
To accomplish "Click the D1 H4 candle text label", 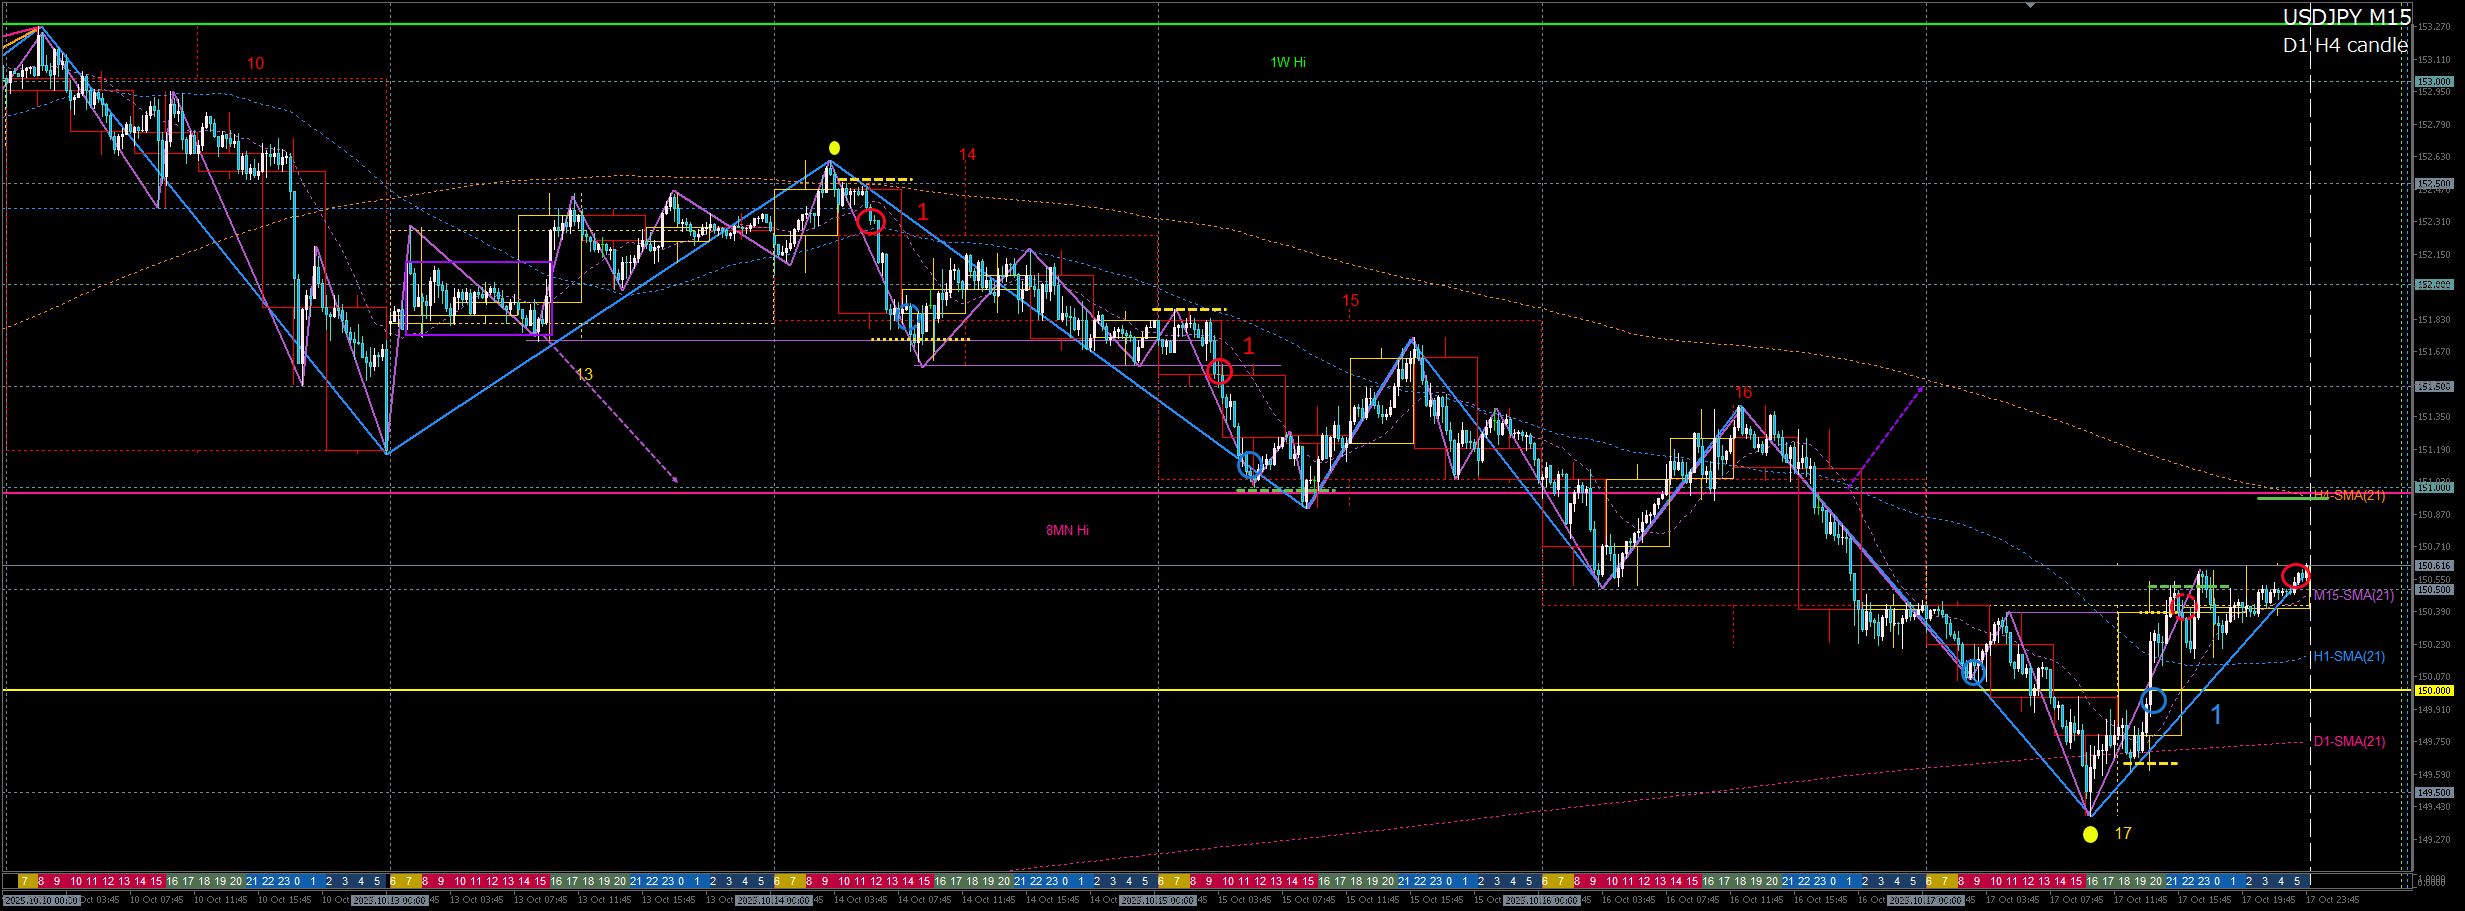I will [x=2344, y=45].
